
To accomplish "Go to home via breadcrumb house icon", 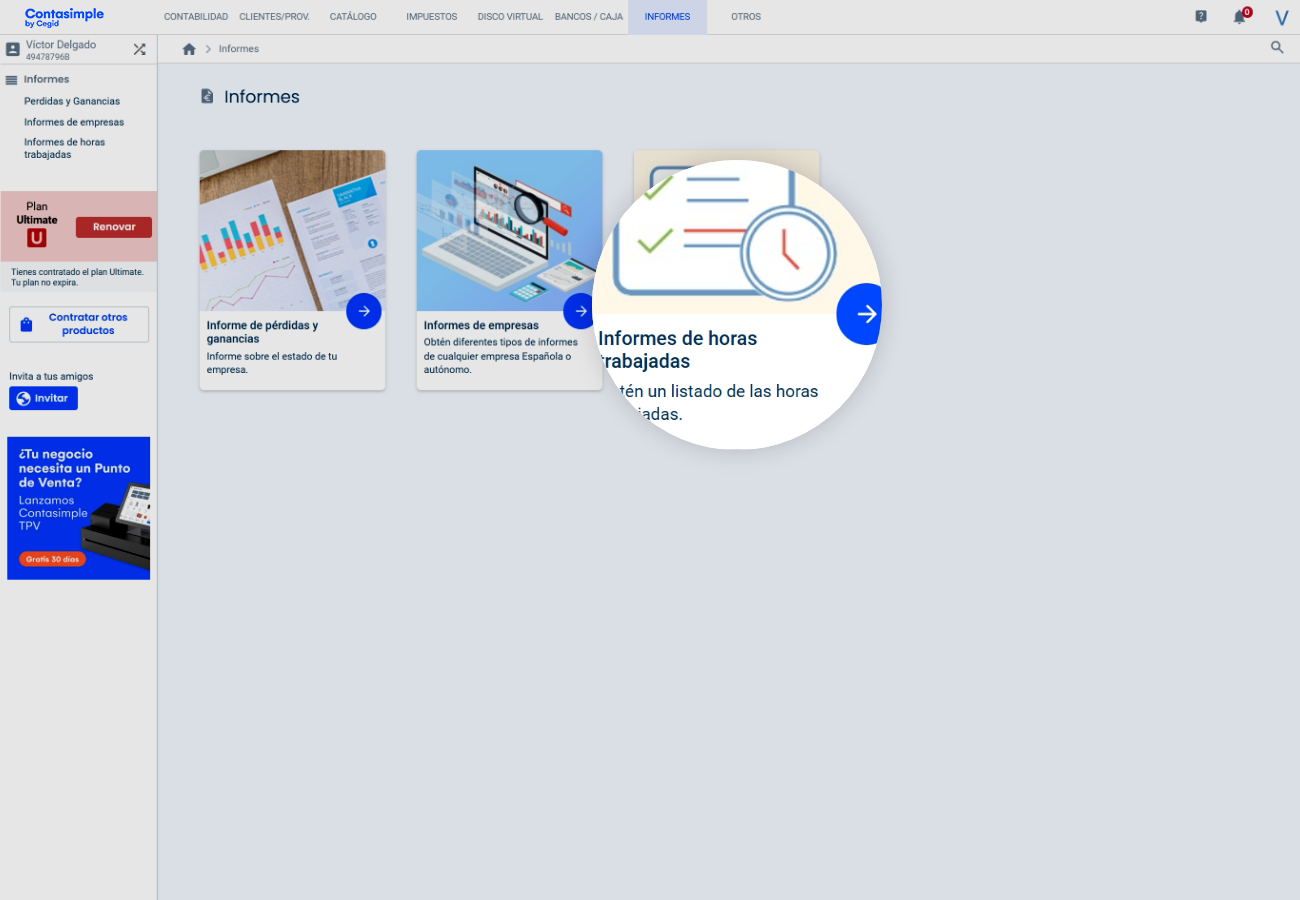I will 189,49.
